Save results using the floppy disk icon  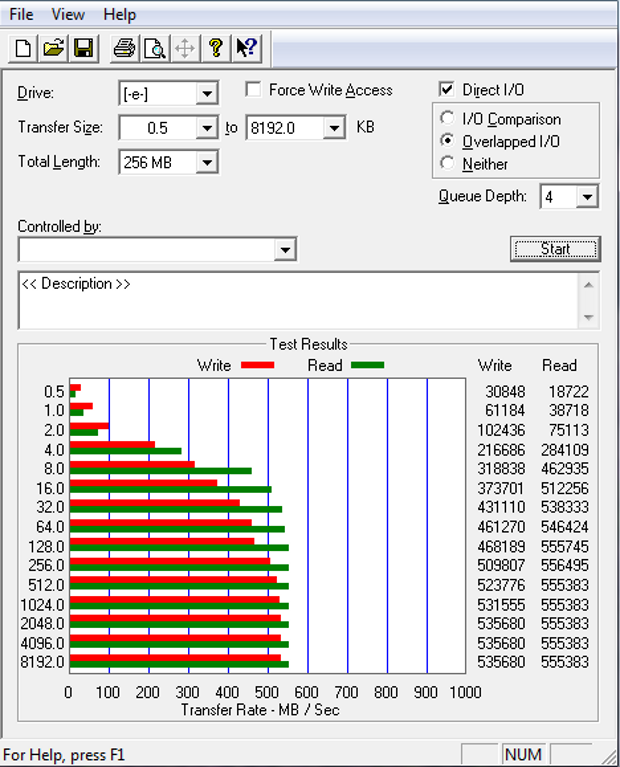point(83,48)
